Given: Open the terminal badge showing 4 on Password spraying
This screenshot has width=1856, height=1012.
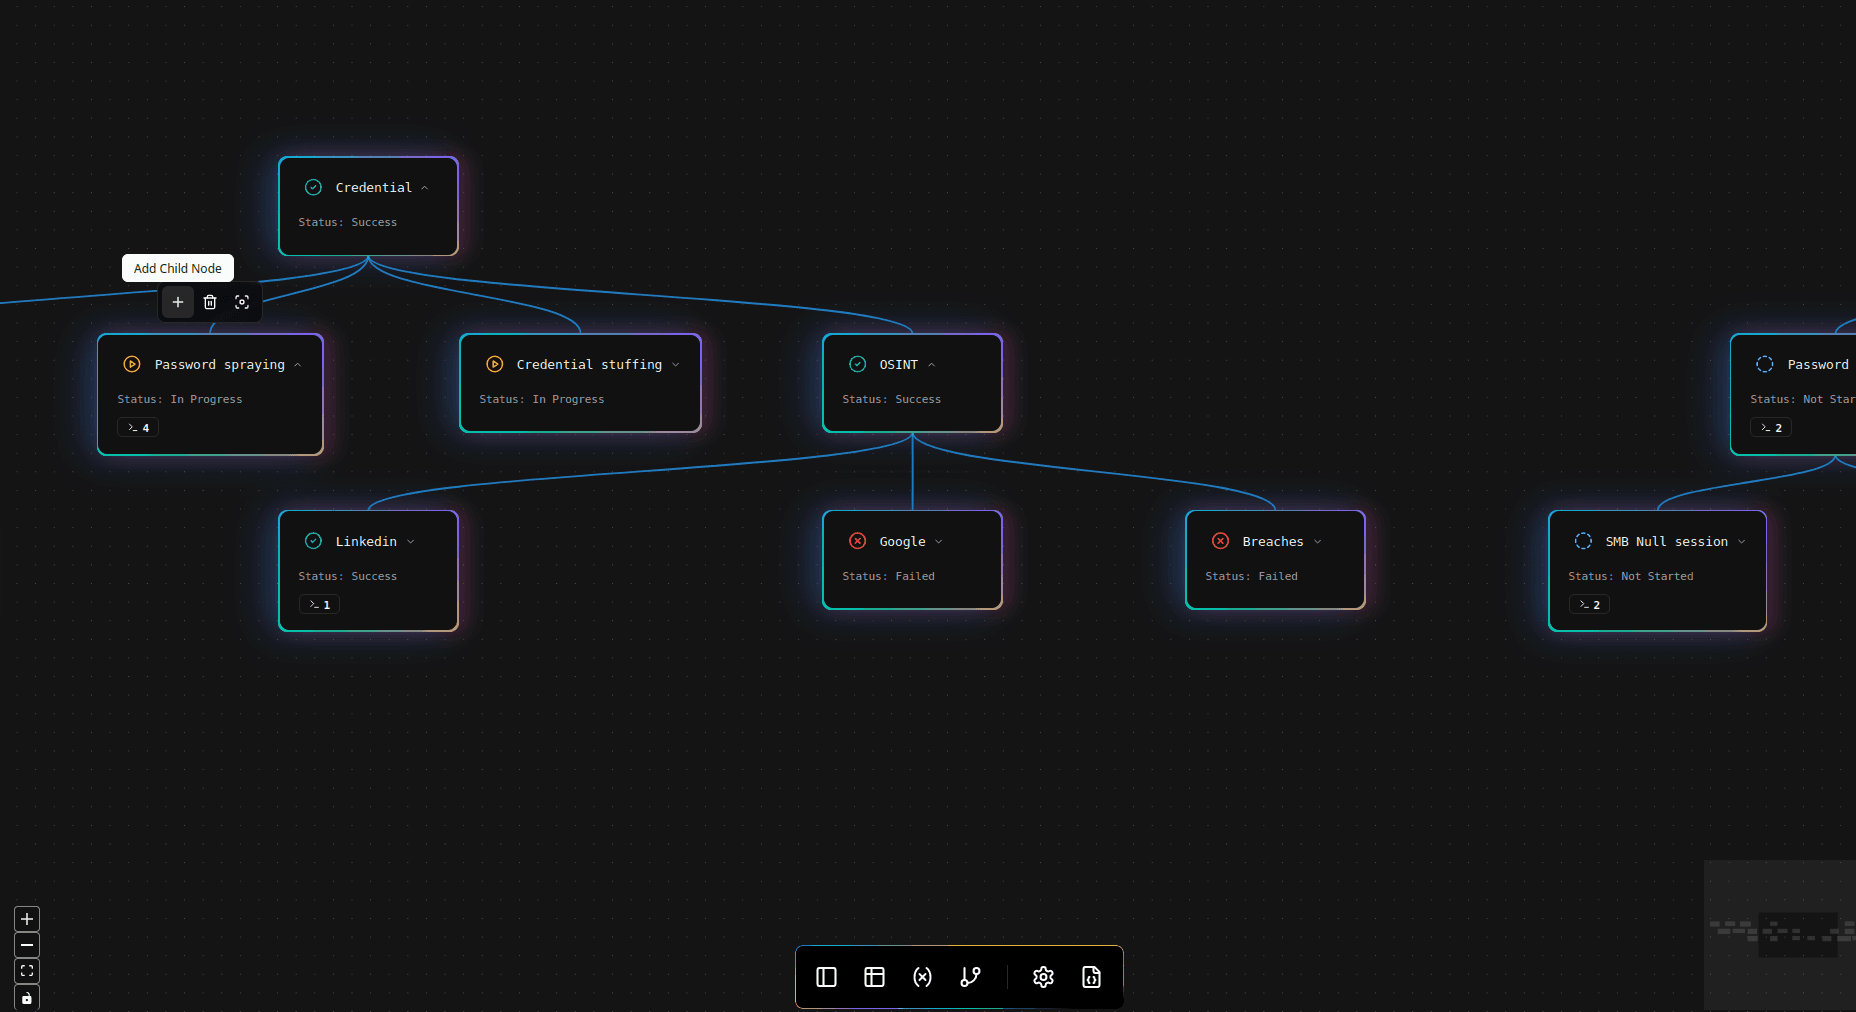Looking at the screenshot, I should tap(137, 427).
